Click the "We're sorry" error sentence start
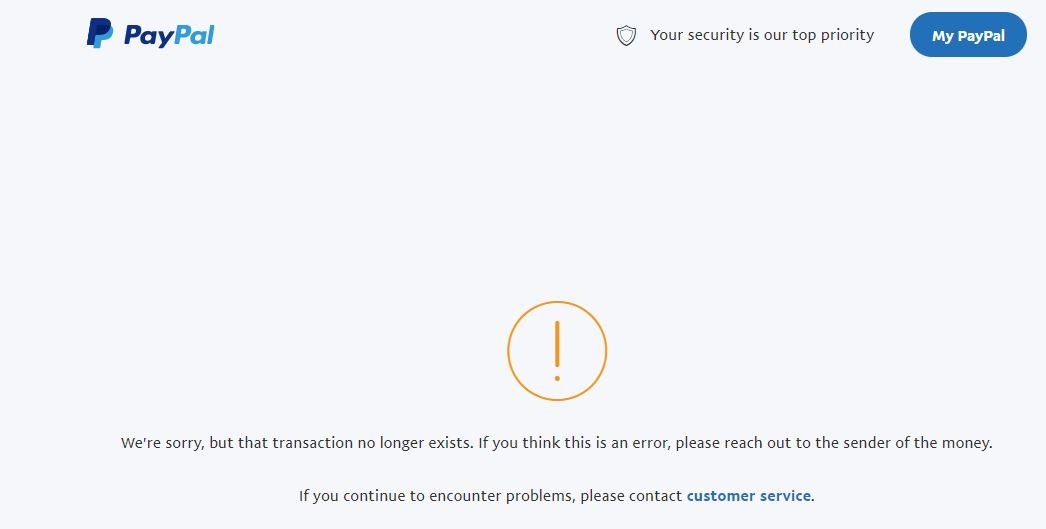Screen dimensions: 1046x529 pyautogui.click(x=162, y=443)
